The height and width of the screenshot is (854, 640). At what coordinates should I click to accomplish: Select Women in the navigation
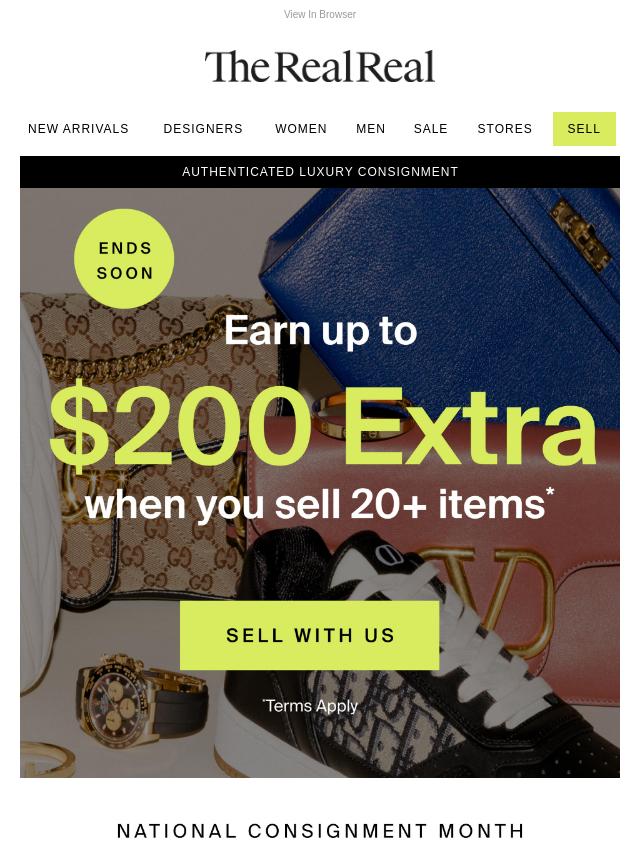click(301, 129)
